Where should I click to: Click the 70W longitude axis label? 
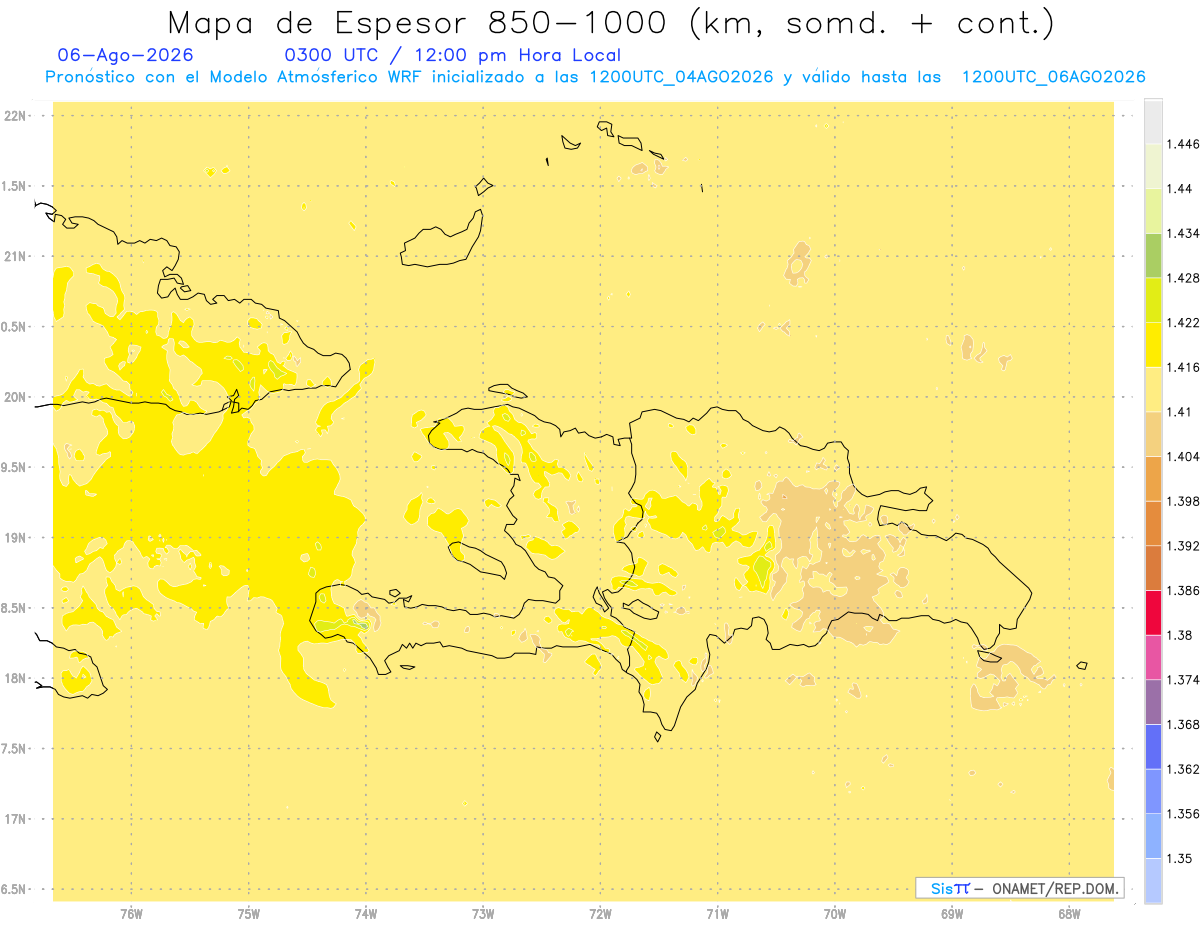tap(835, 914)
